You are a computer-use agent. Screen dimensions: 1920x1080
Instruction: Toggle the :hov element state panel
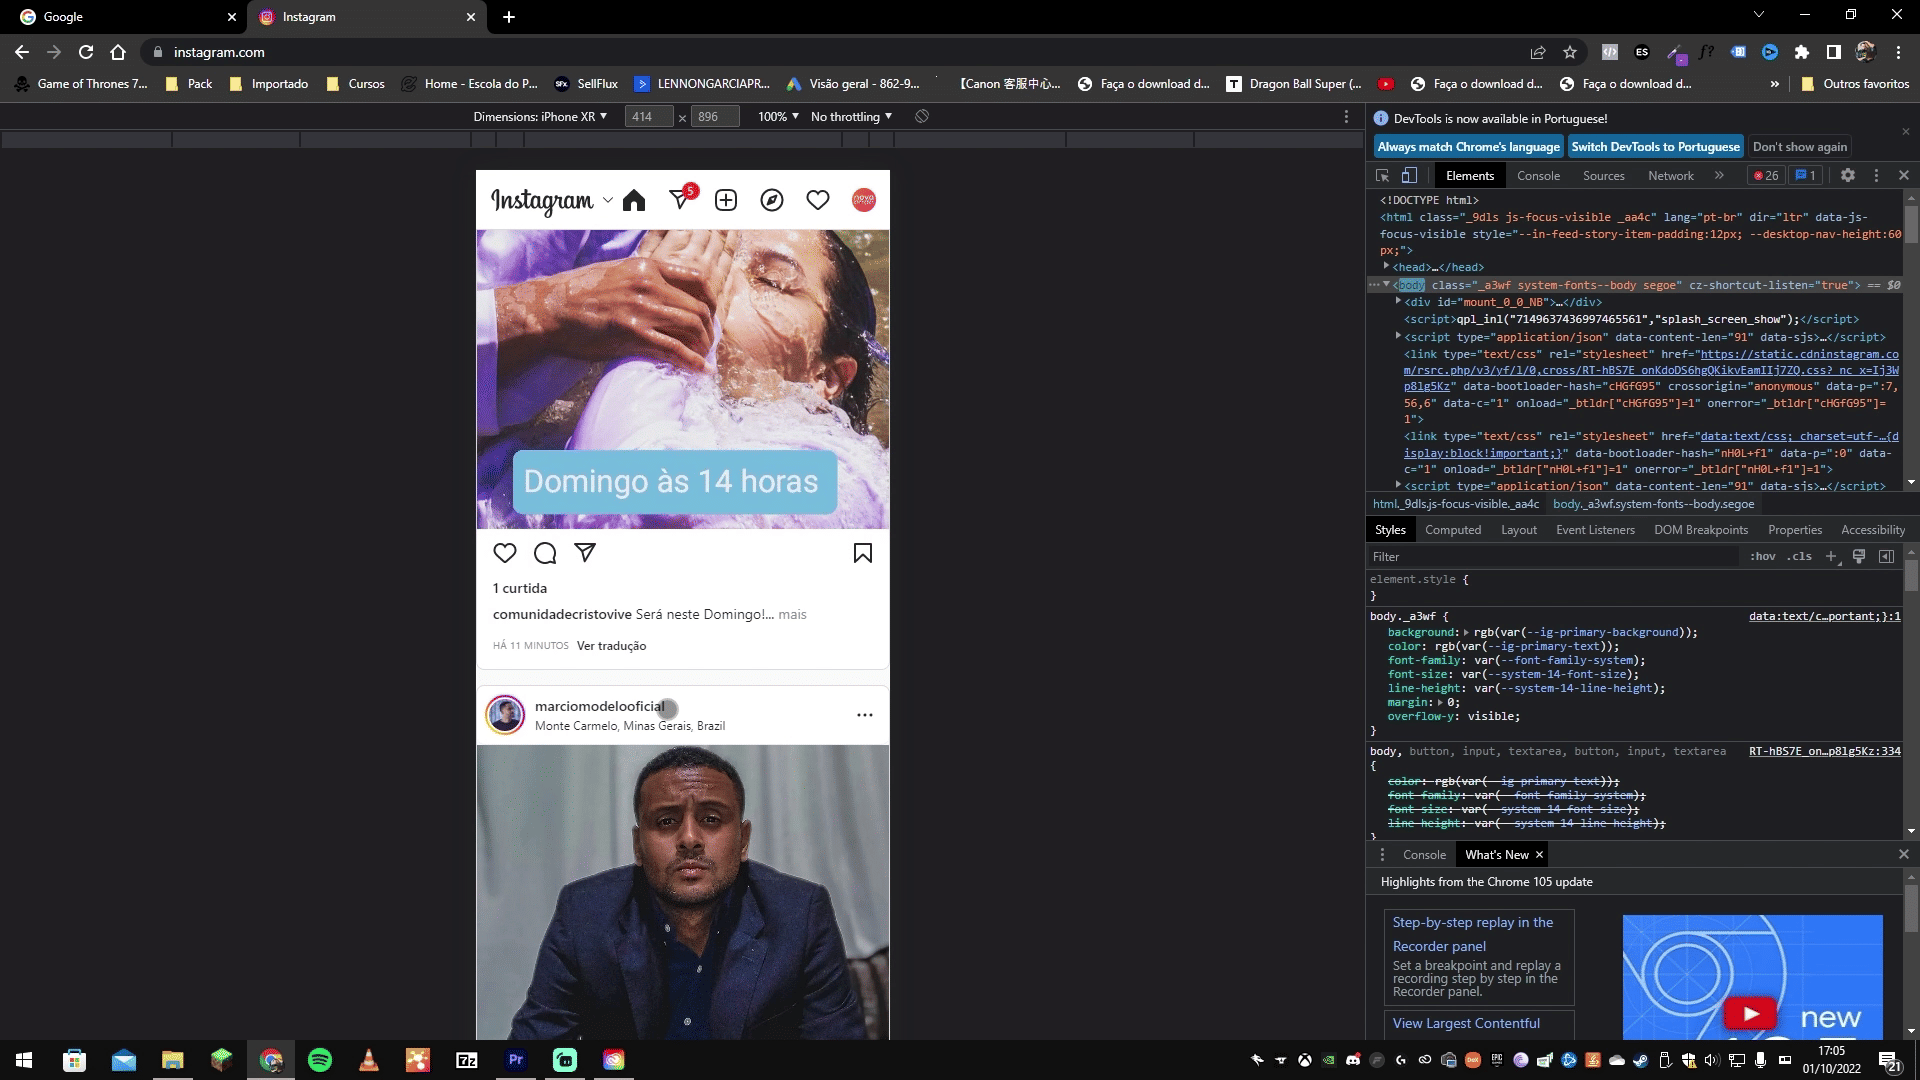(1762, 557)
